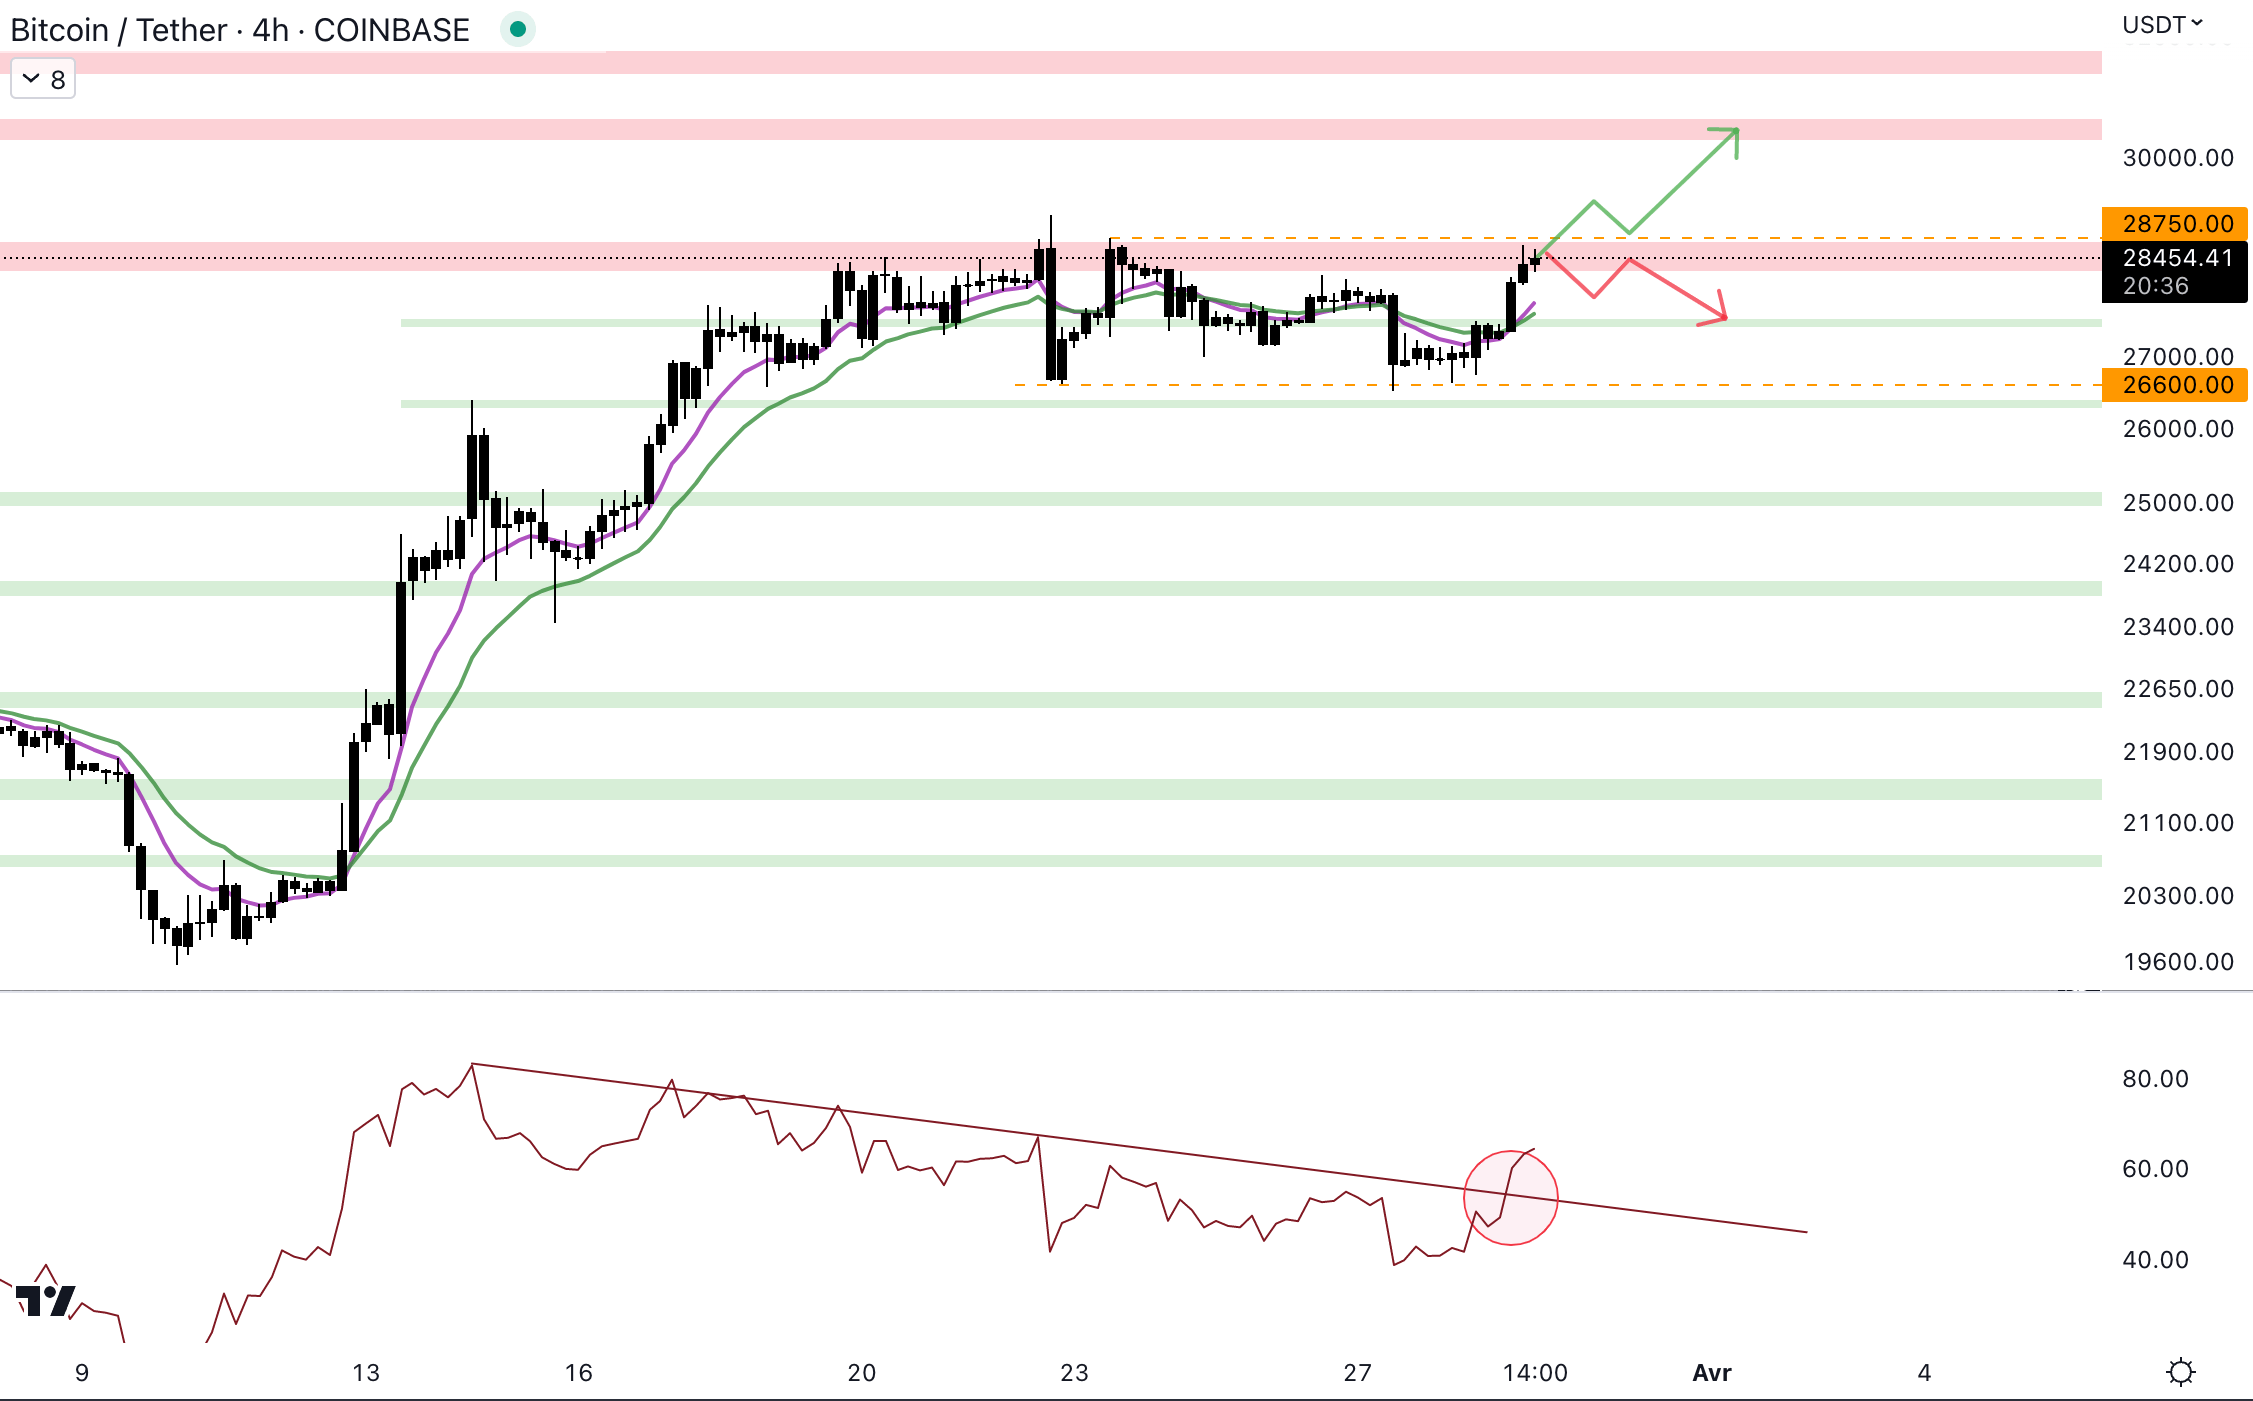This screenshot has width=2253, height=1401.
Task: Select the red downward arrow drawing
Action: click(x=1675, y=290)
